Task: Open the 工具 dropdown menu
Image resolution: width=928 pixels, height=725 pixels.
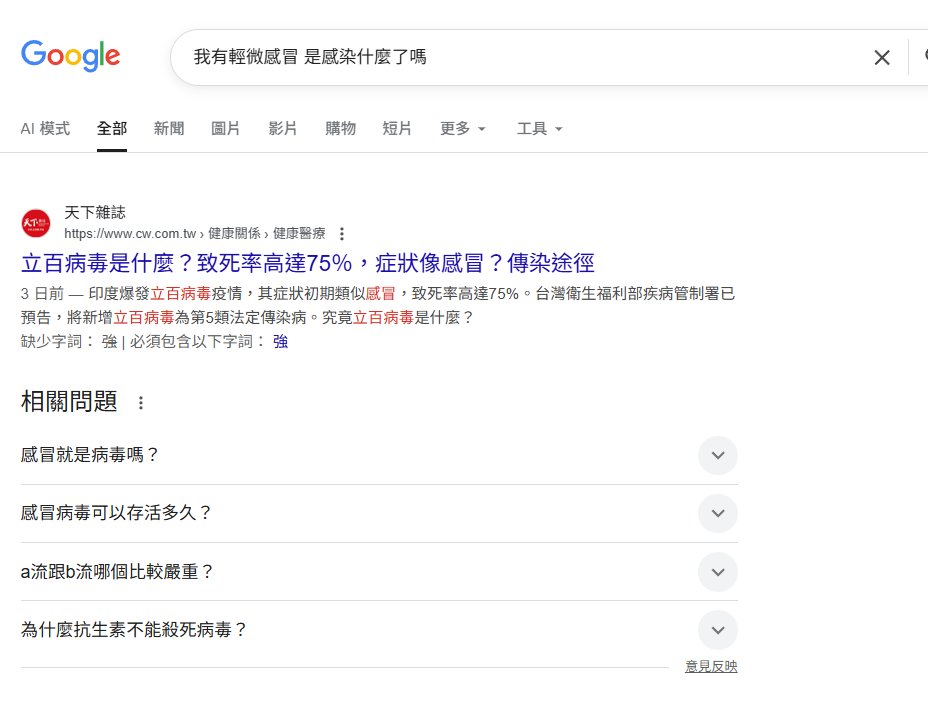Action: tap(539, 128)
